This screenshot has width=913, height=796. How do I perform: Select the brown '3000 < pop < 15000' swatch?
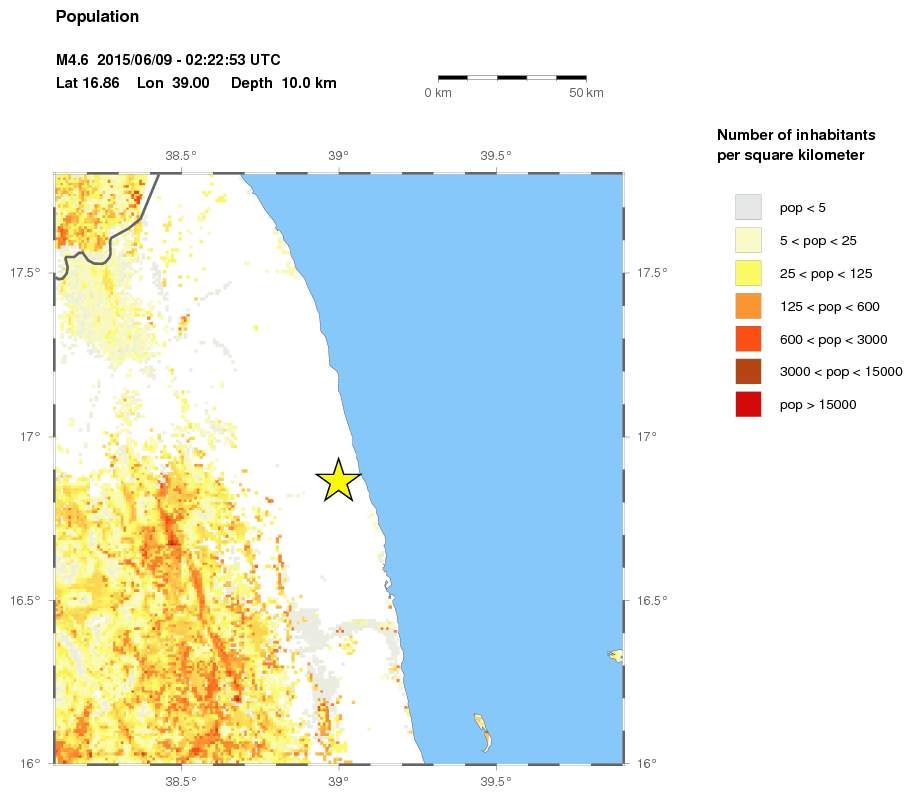tap(748, 372)
